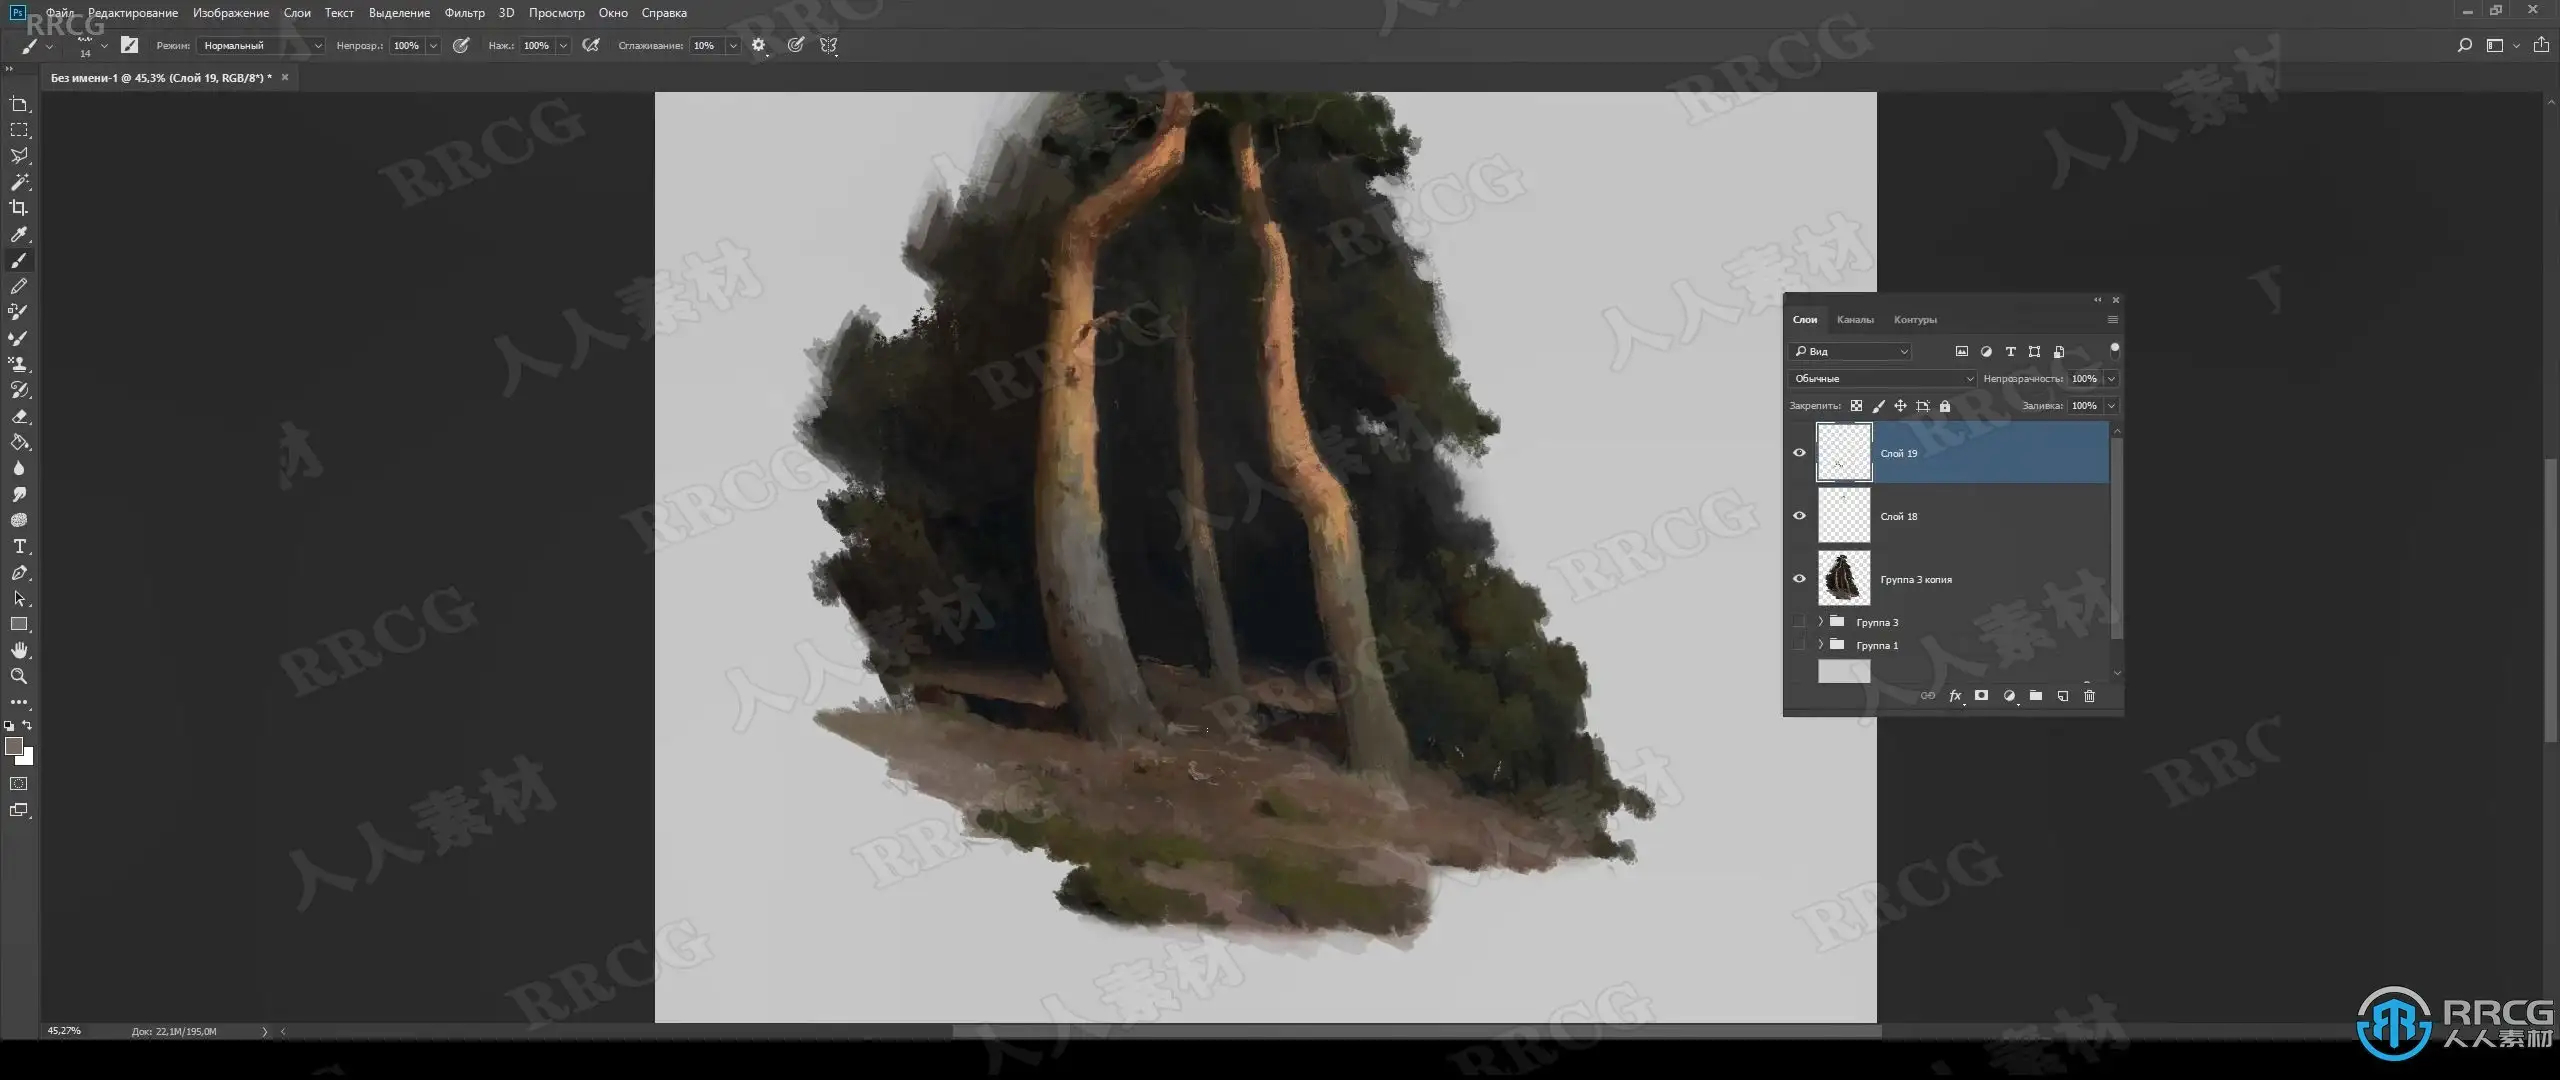Viewport: 2560px width, 1080px height.
Task: Select the Zoom tool
Action: click(x=19, y=676)
